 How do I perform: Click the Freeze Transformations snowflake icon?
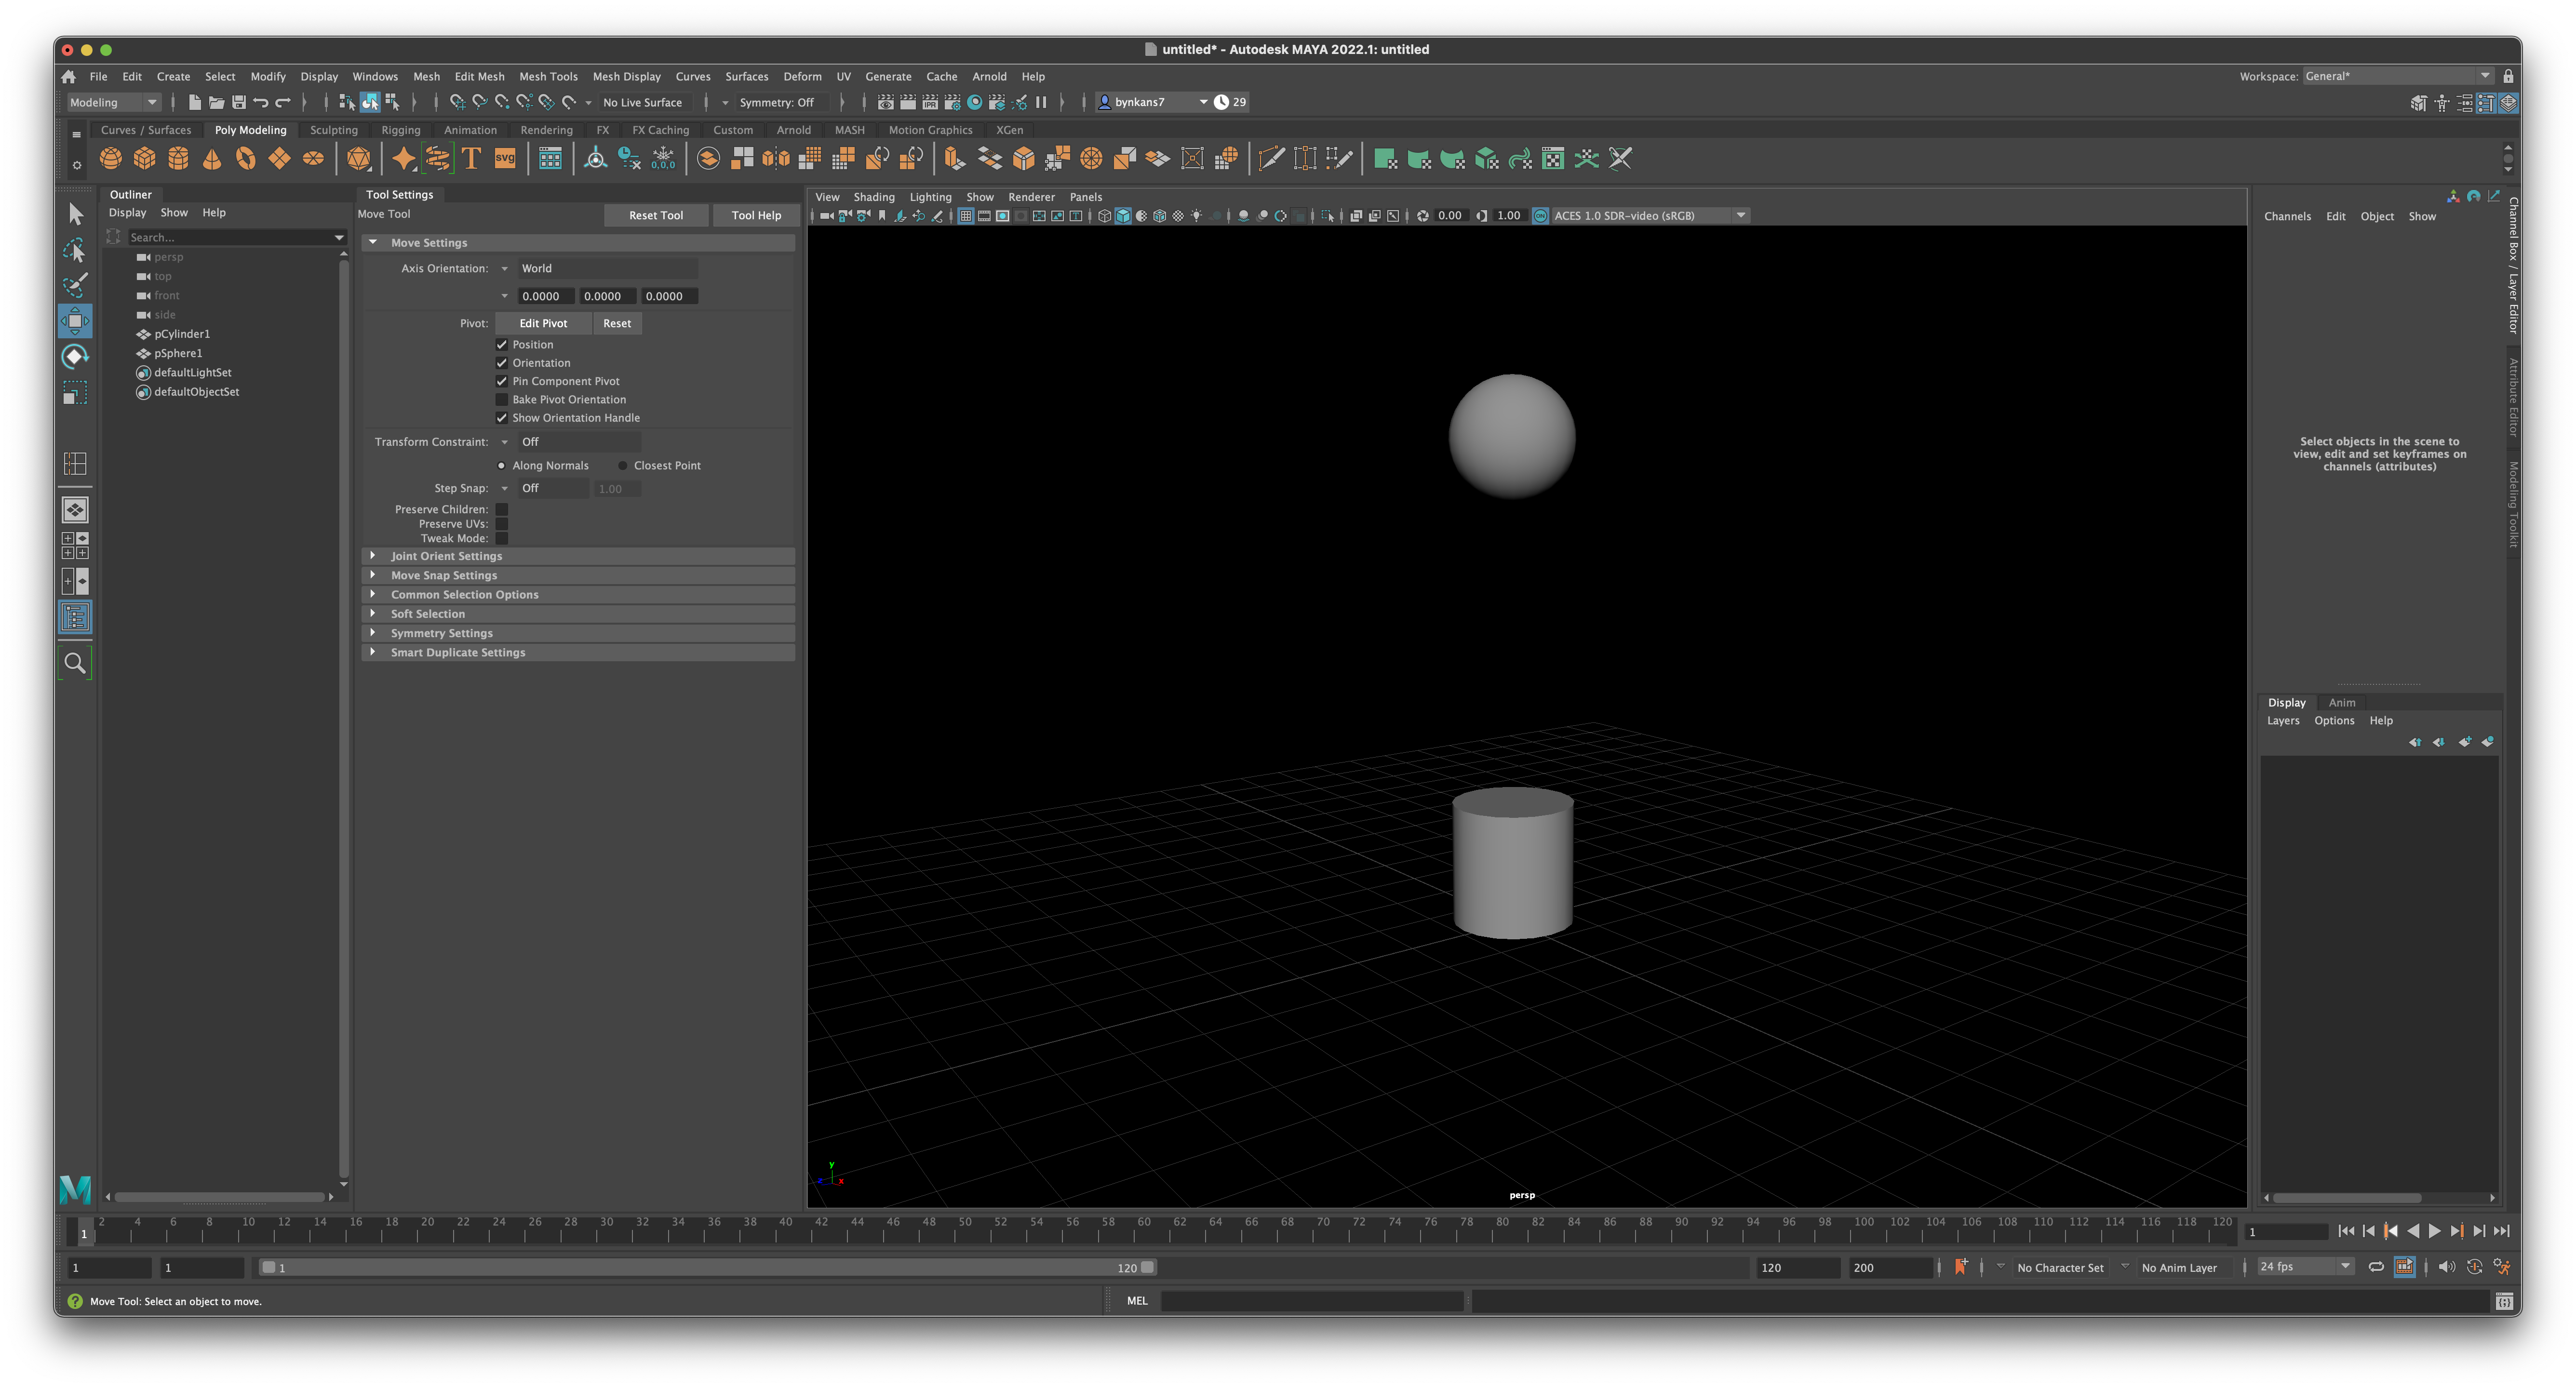point(663,159)
